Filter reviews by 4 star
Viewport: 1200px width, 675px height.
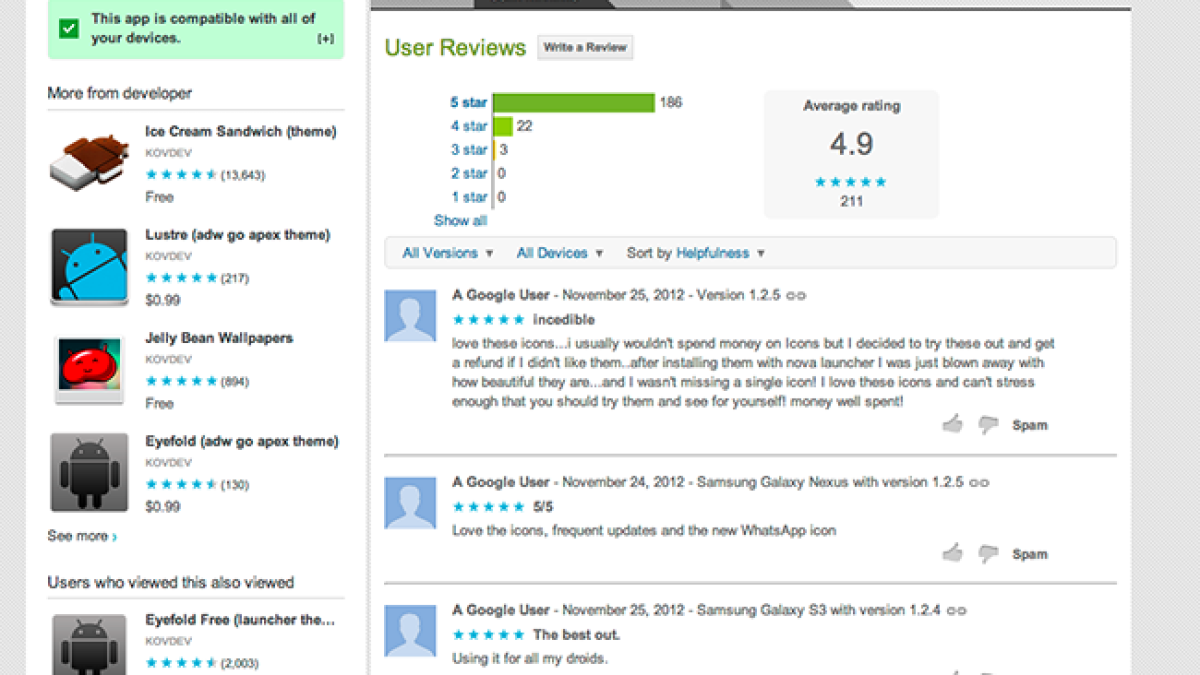468,126
